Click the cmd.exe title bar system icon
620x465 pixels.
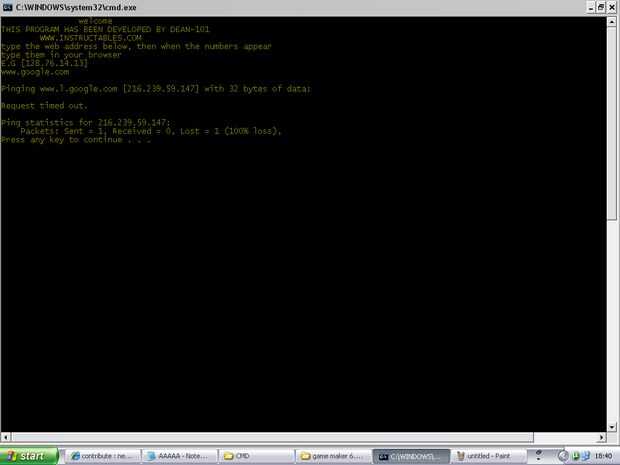click(x=7, y=7)
